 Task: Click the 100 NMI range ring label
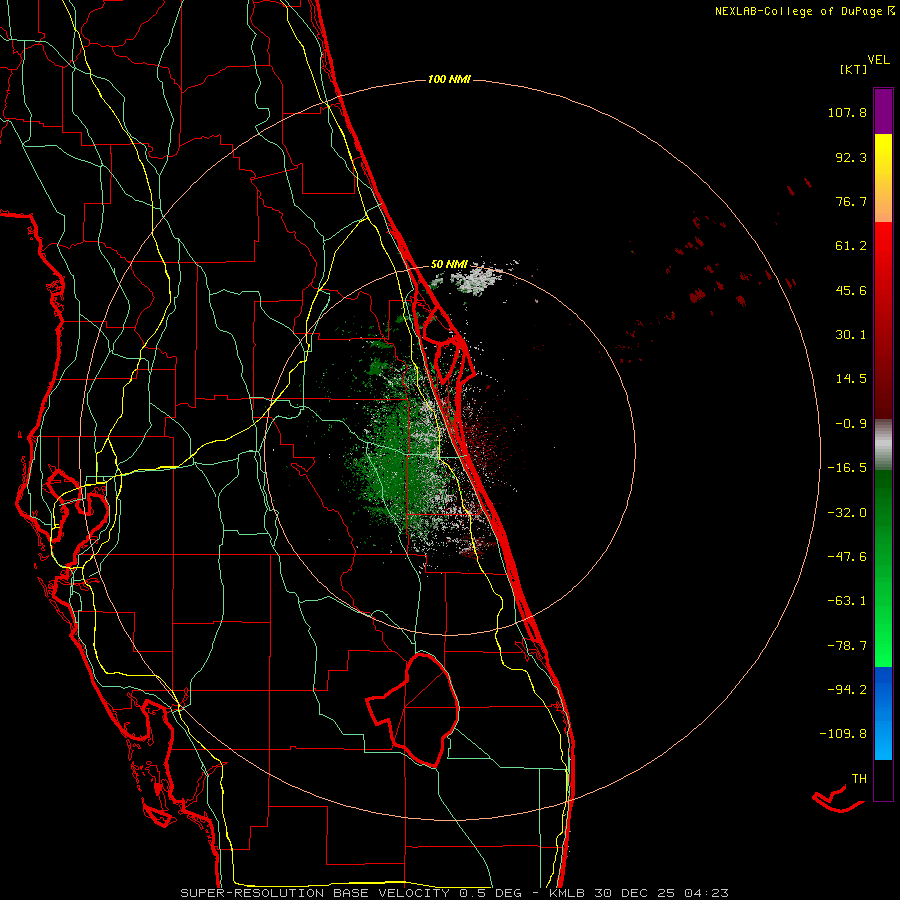[449, 79]
